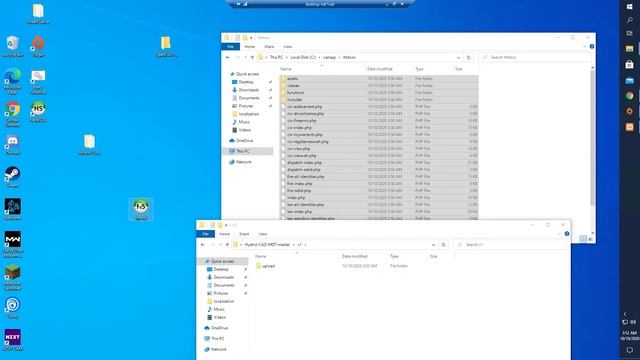
Task: Go up one level in the v1 window
Action: tap(227, 245)
